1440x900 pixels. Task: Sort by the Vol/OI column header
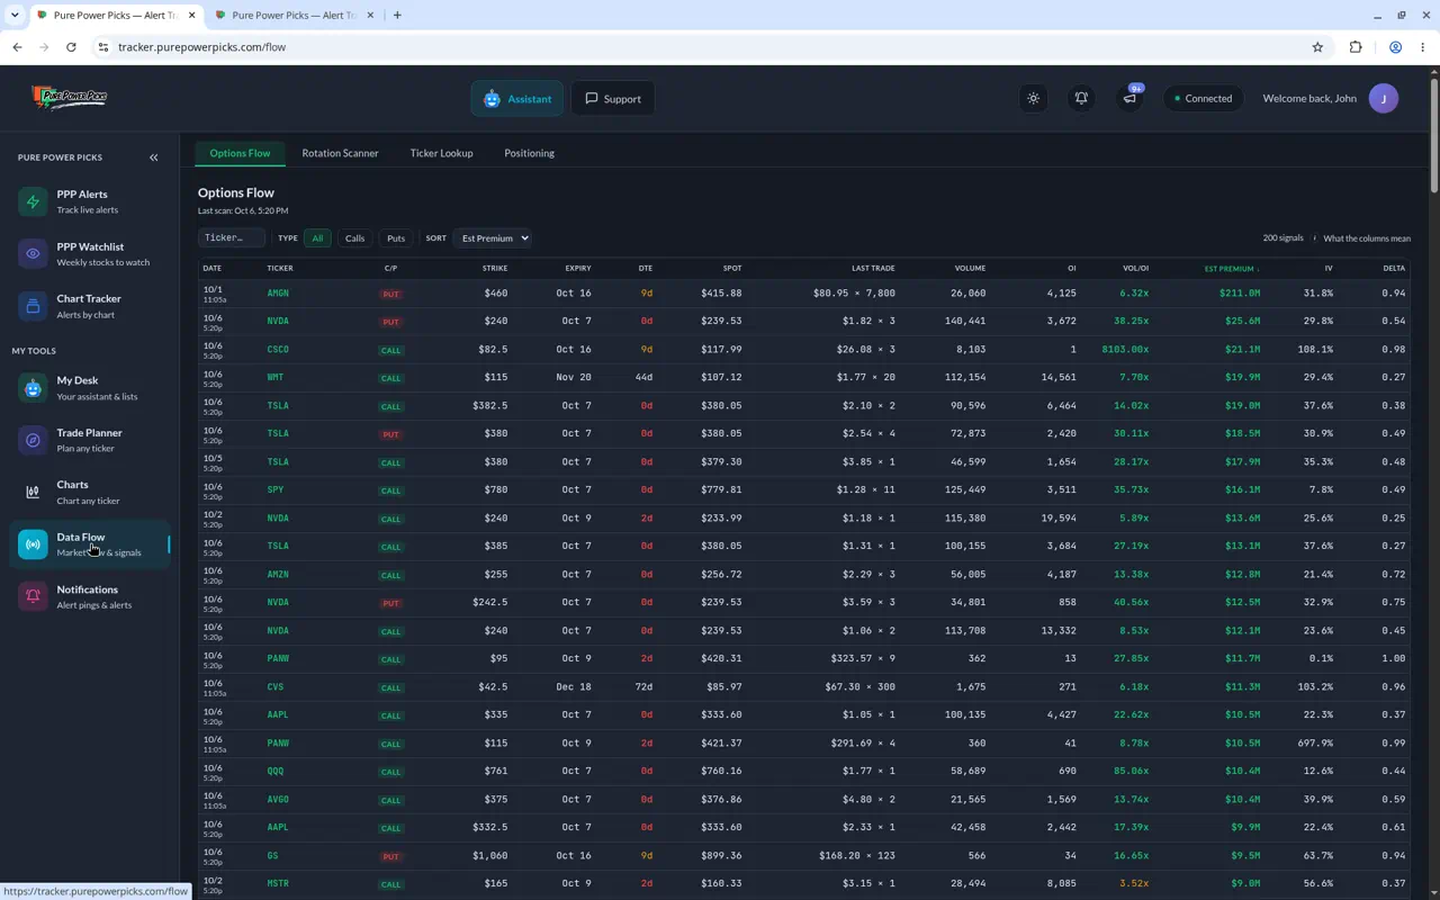[x=1135, y=268]
